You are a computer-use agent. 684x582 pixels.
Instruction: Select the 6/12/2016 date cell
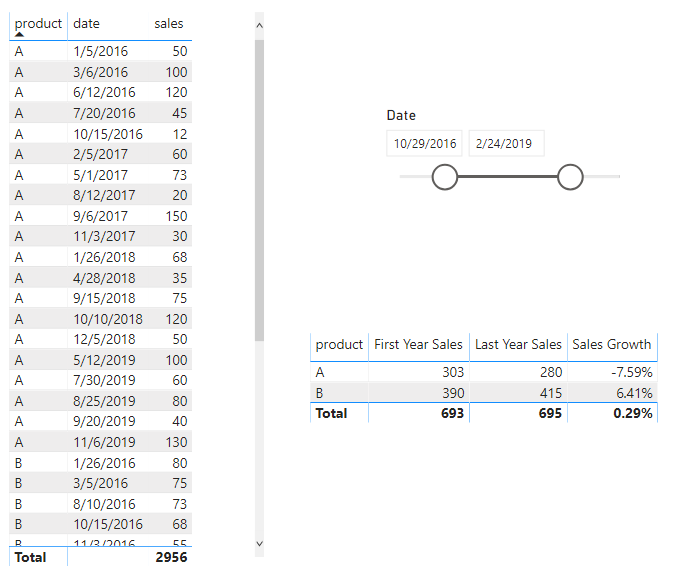104,92
